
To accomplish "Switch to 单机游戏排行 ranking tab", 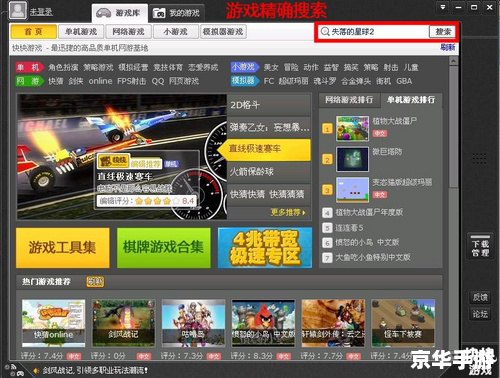I will point(411,100).
